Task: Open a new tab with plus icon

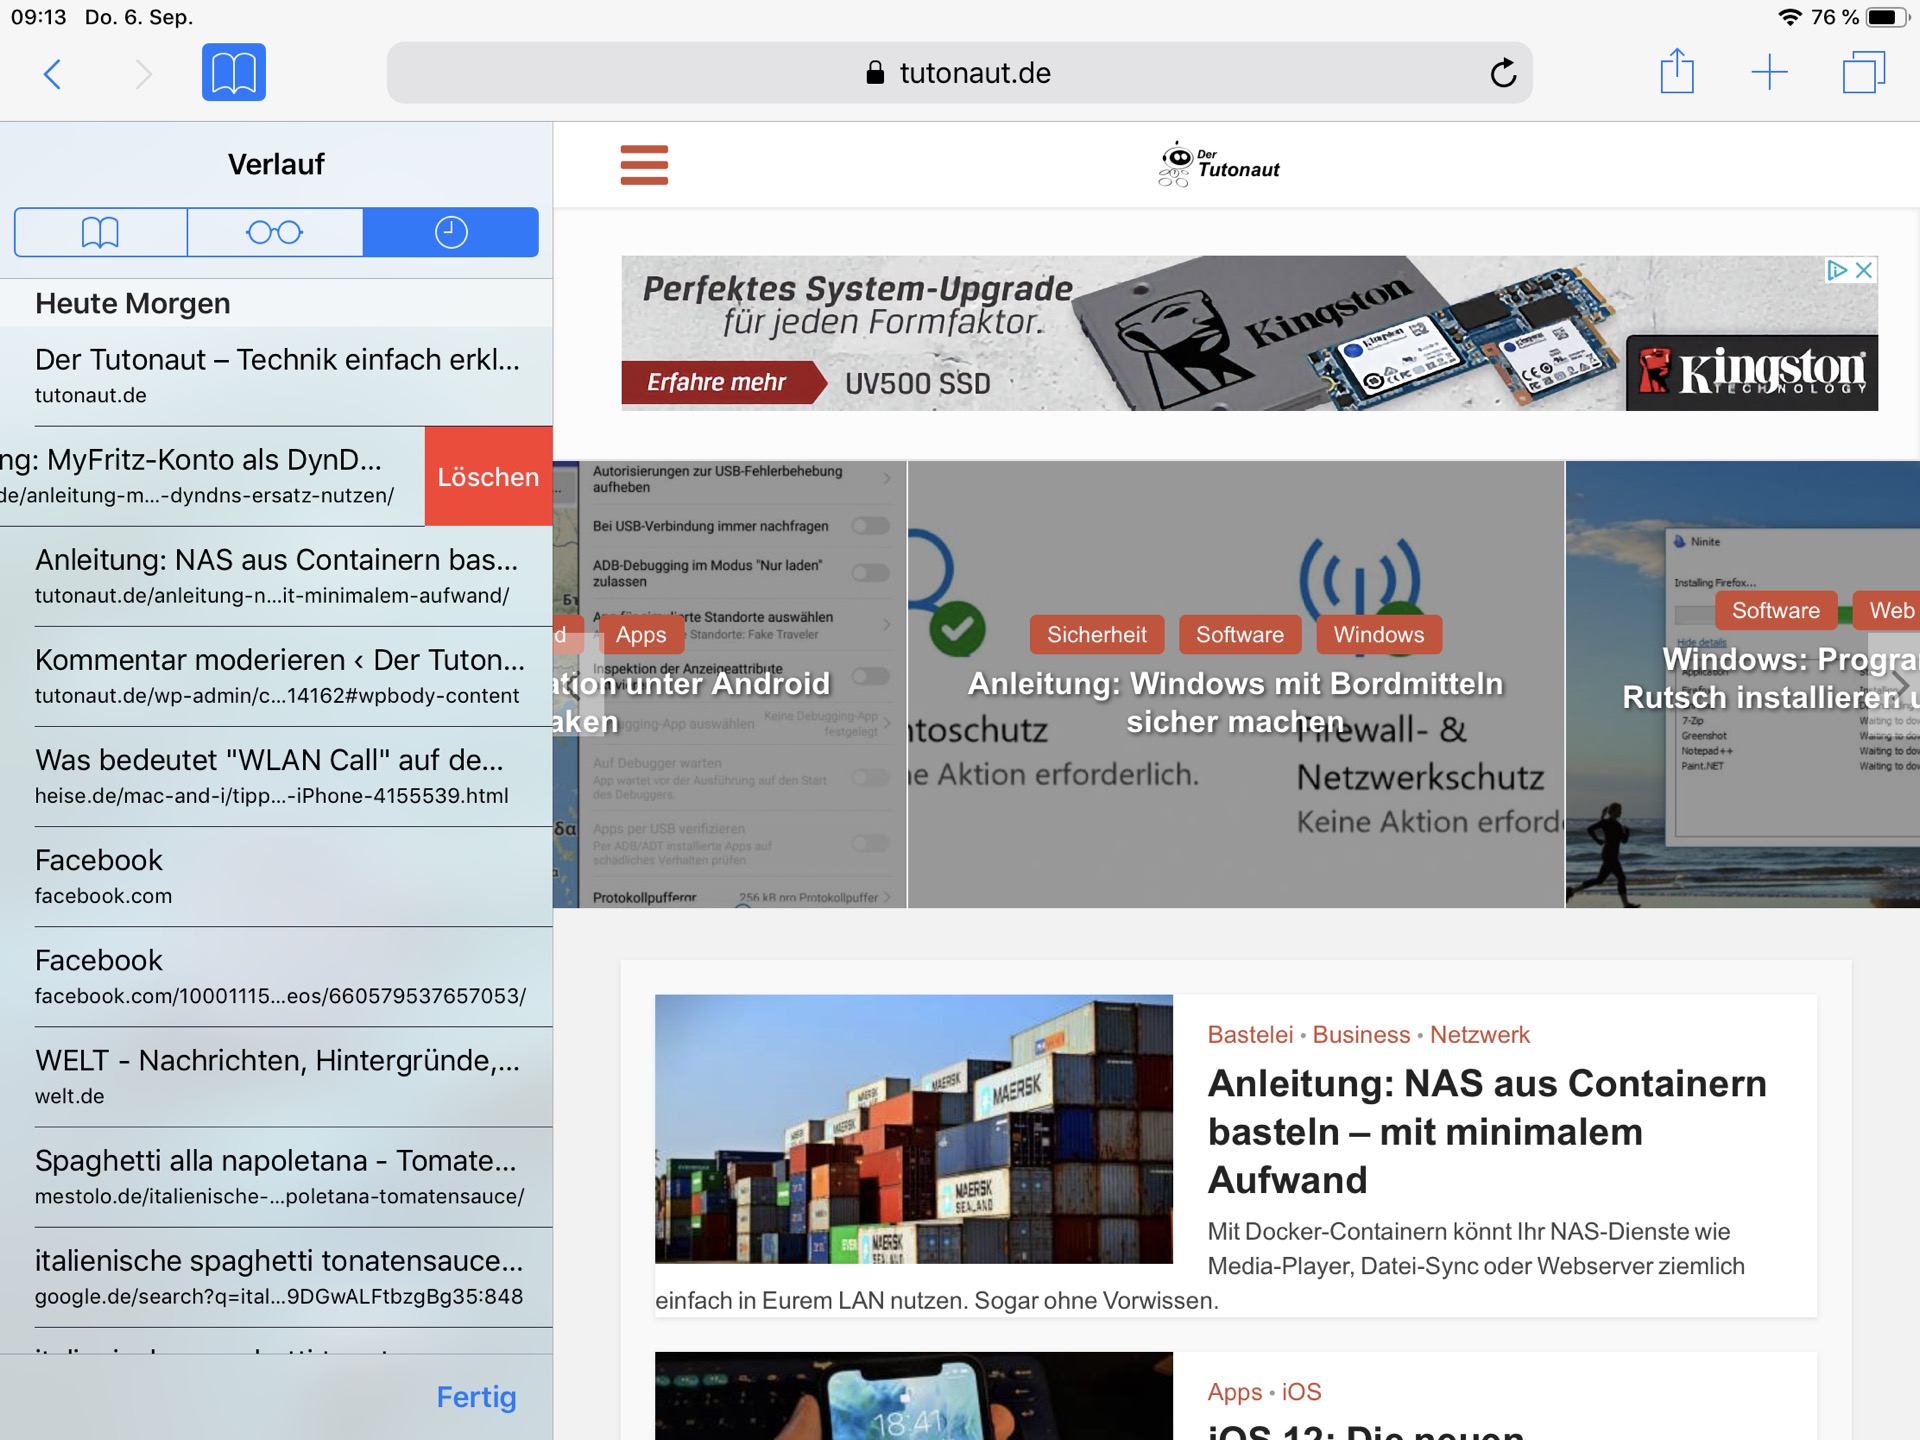Action: (x=1769, y=72)
